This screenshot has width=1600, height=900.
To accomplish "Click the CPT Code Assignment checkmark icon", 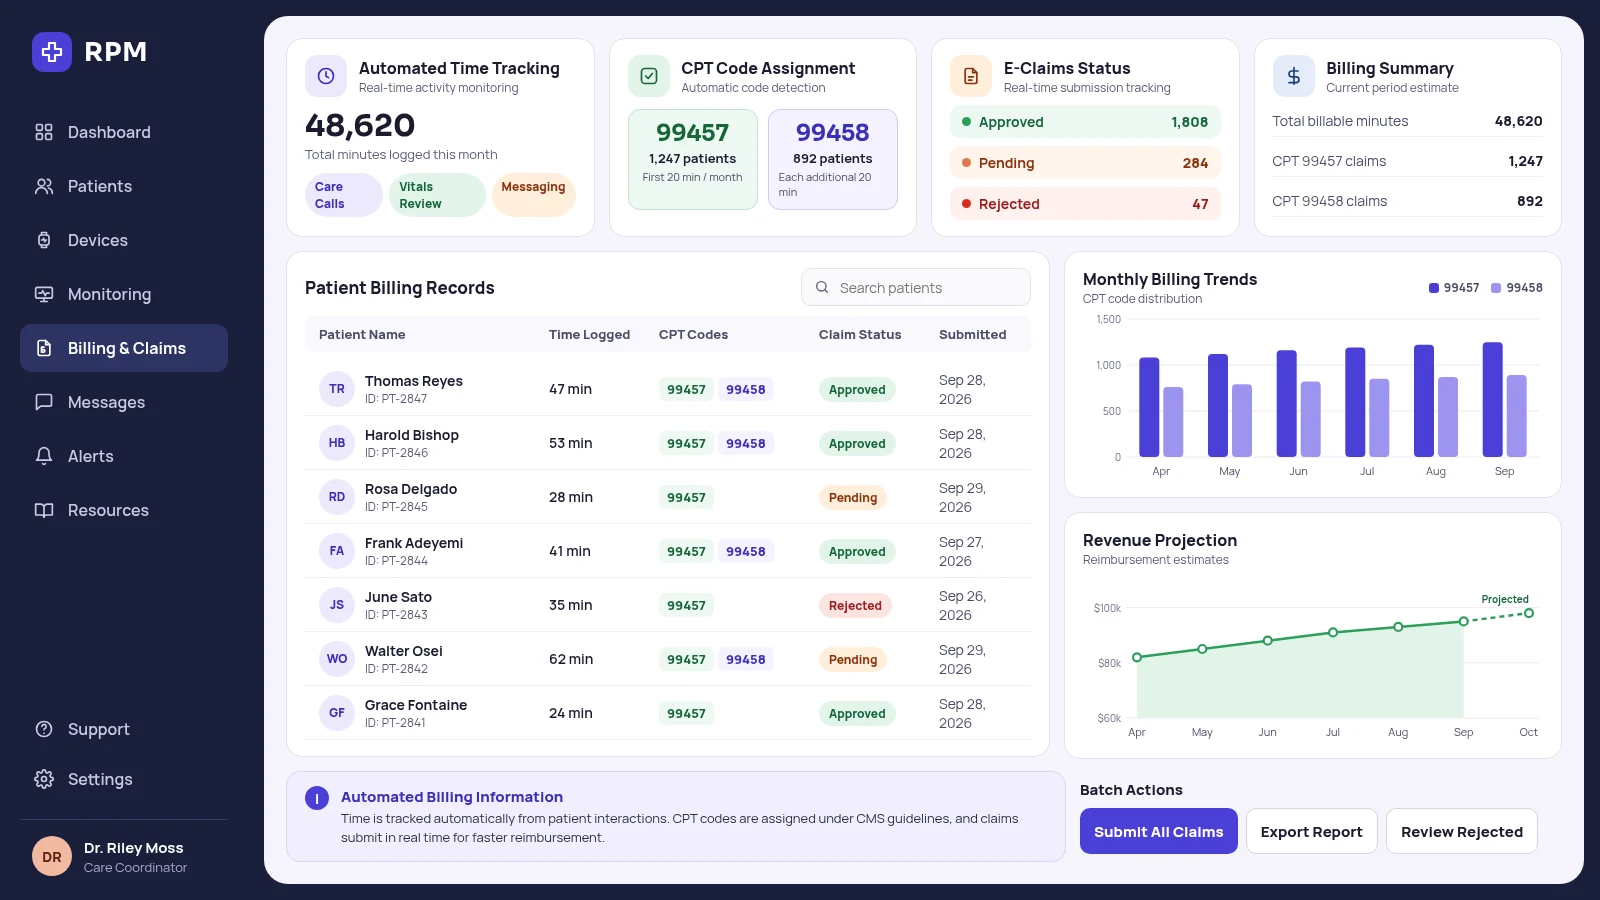I will [x=649, y=76].
